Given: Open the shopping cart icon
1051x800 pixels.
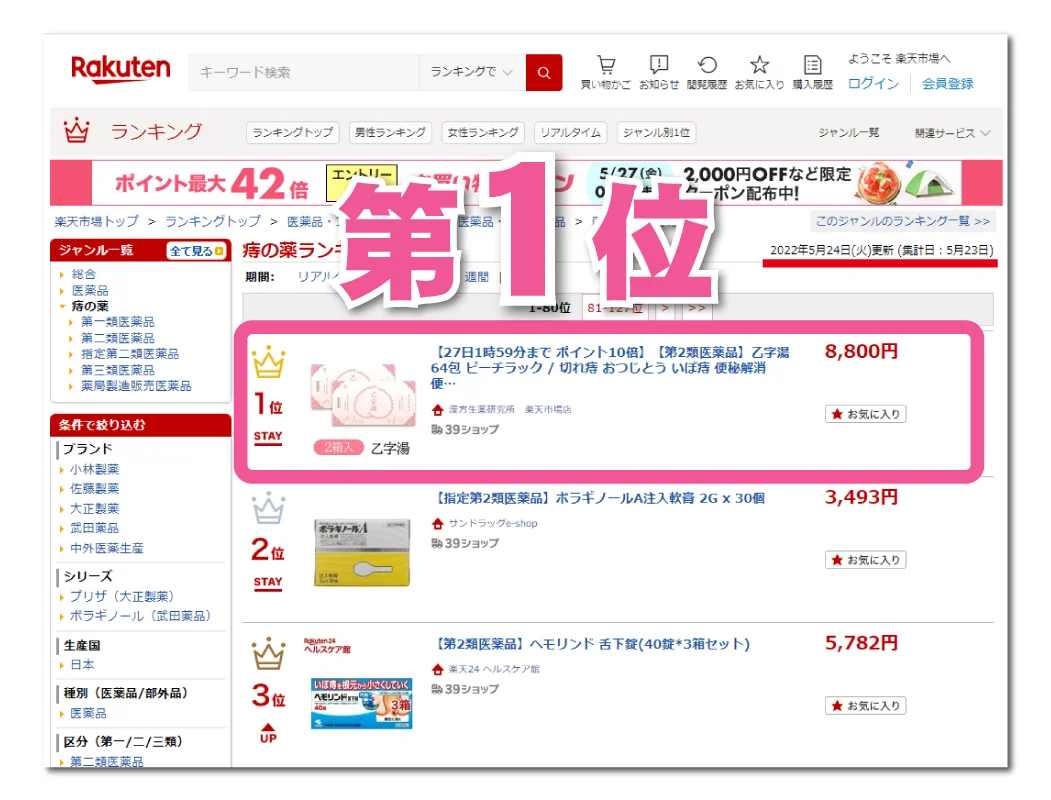Looking at the screenshot, I should click(606, 65).
